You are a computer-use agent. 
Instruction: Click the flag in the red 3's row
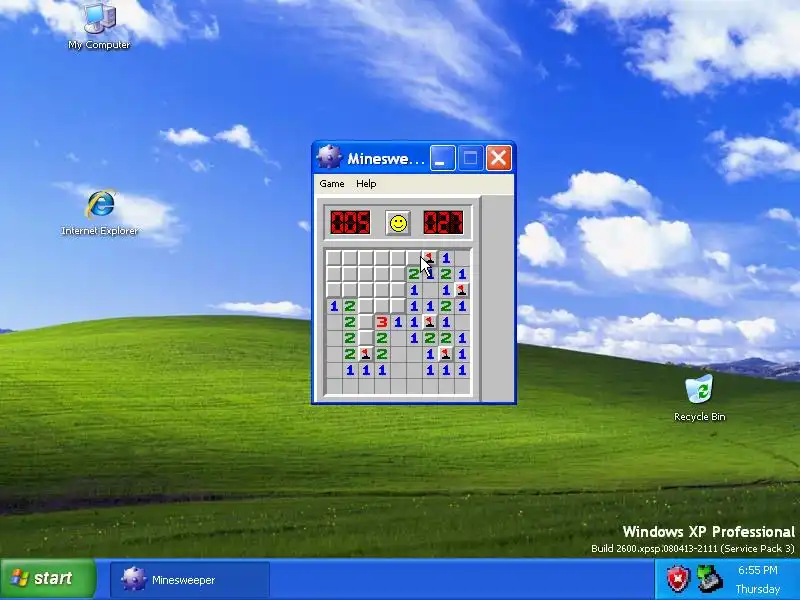(x=430, y=322)
